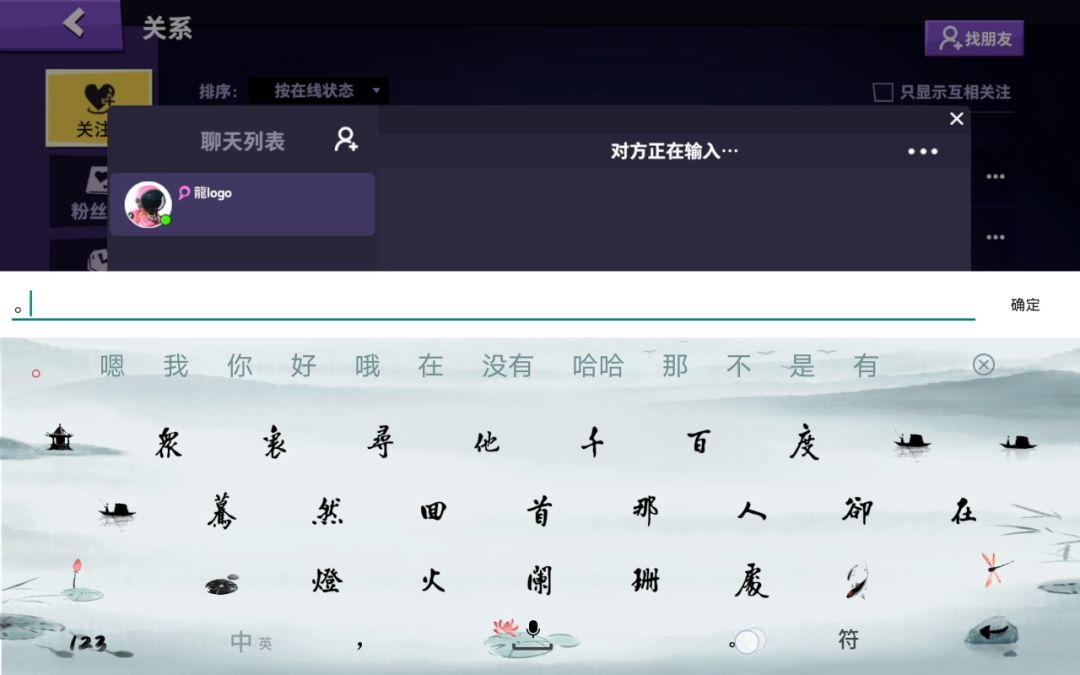This screenshot has height=675, width=1080.
Task: Tap the 回 calligraphy key
Action: tap(433, 511)
